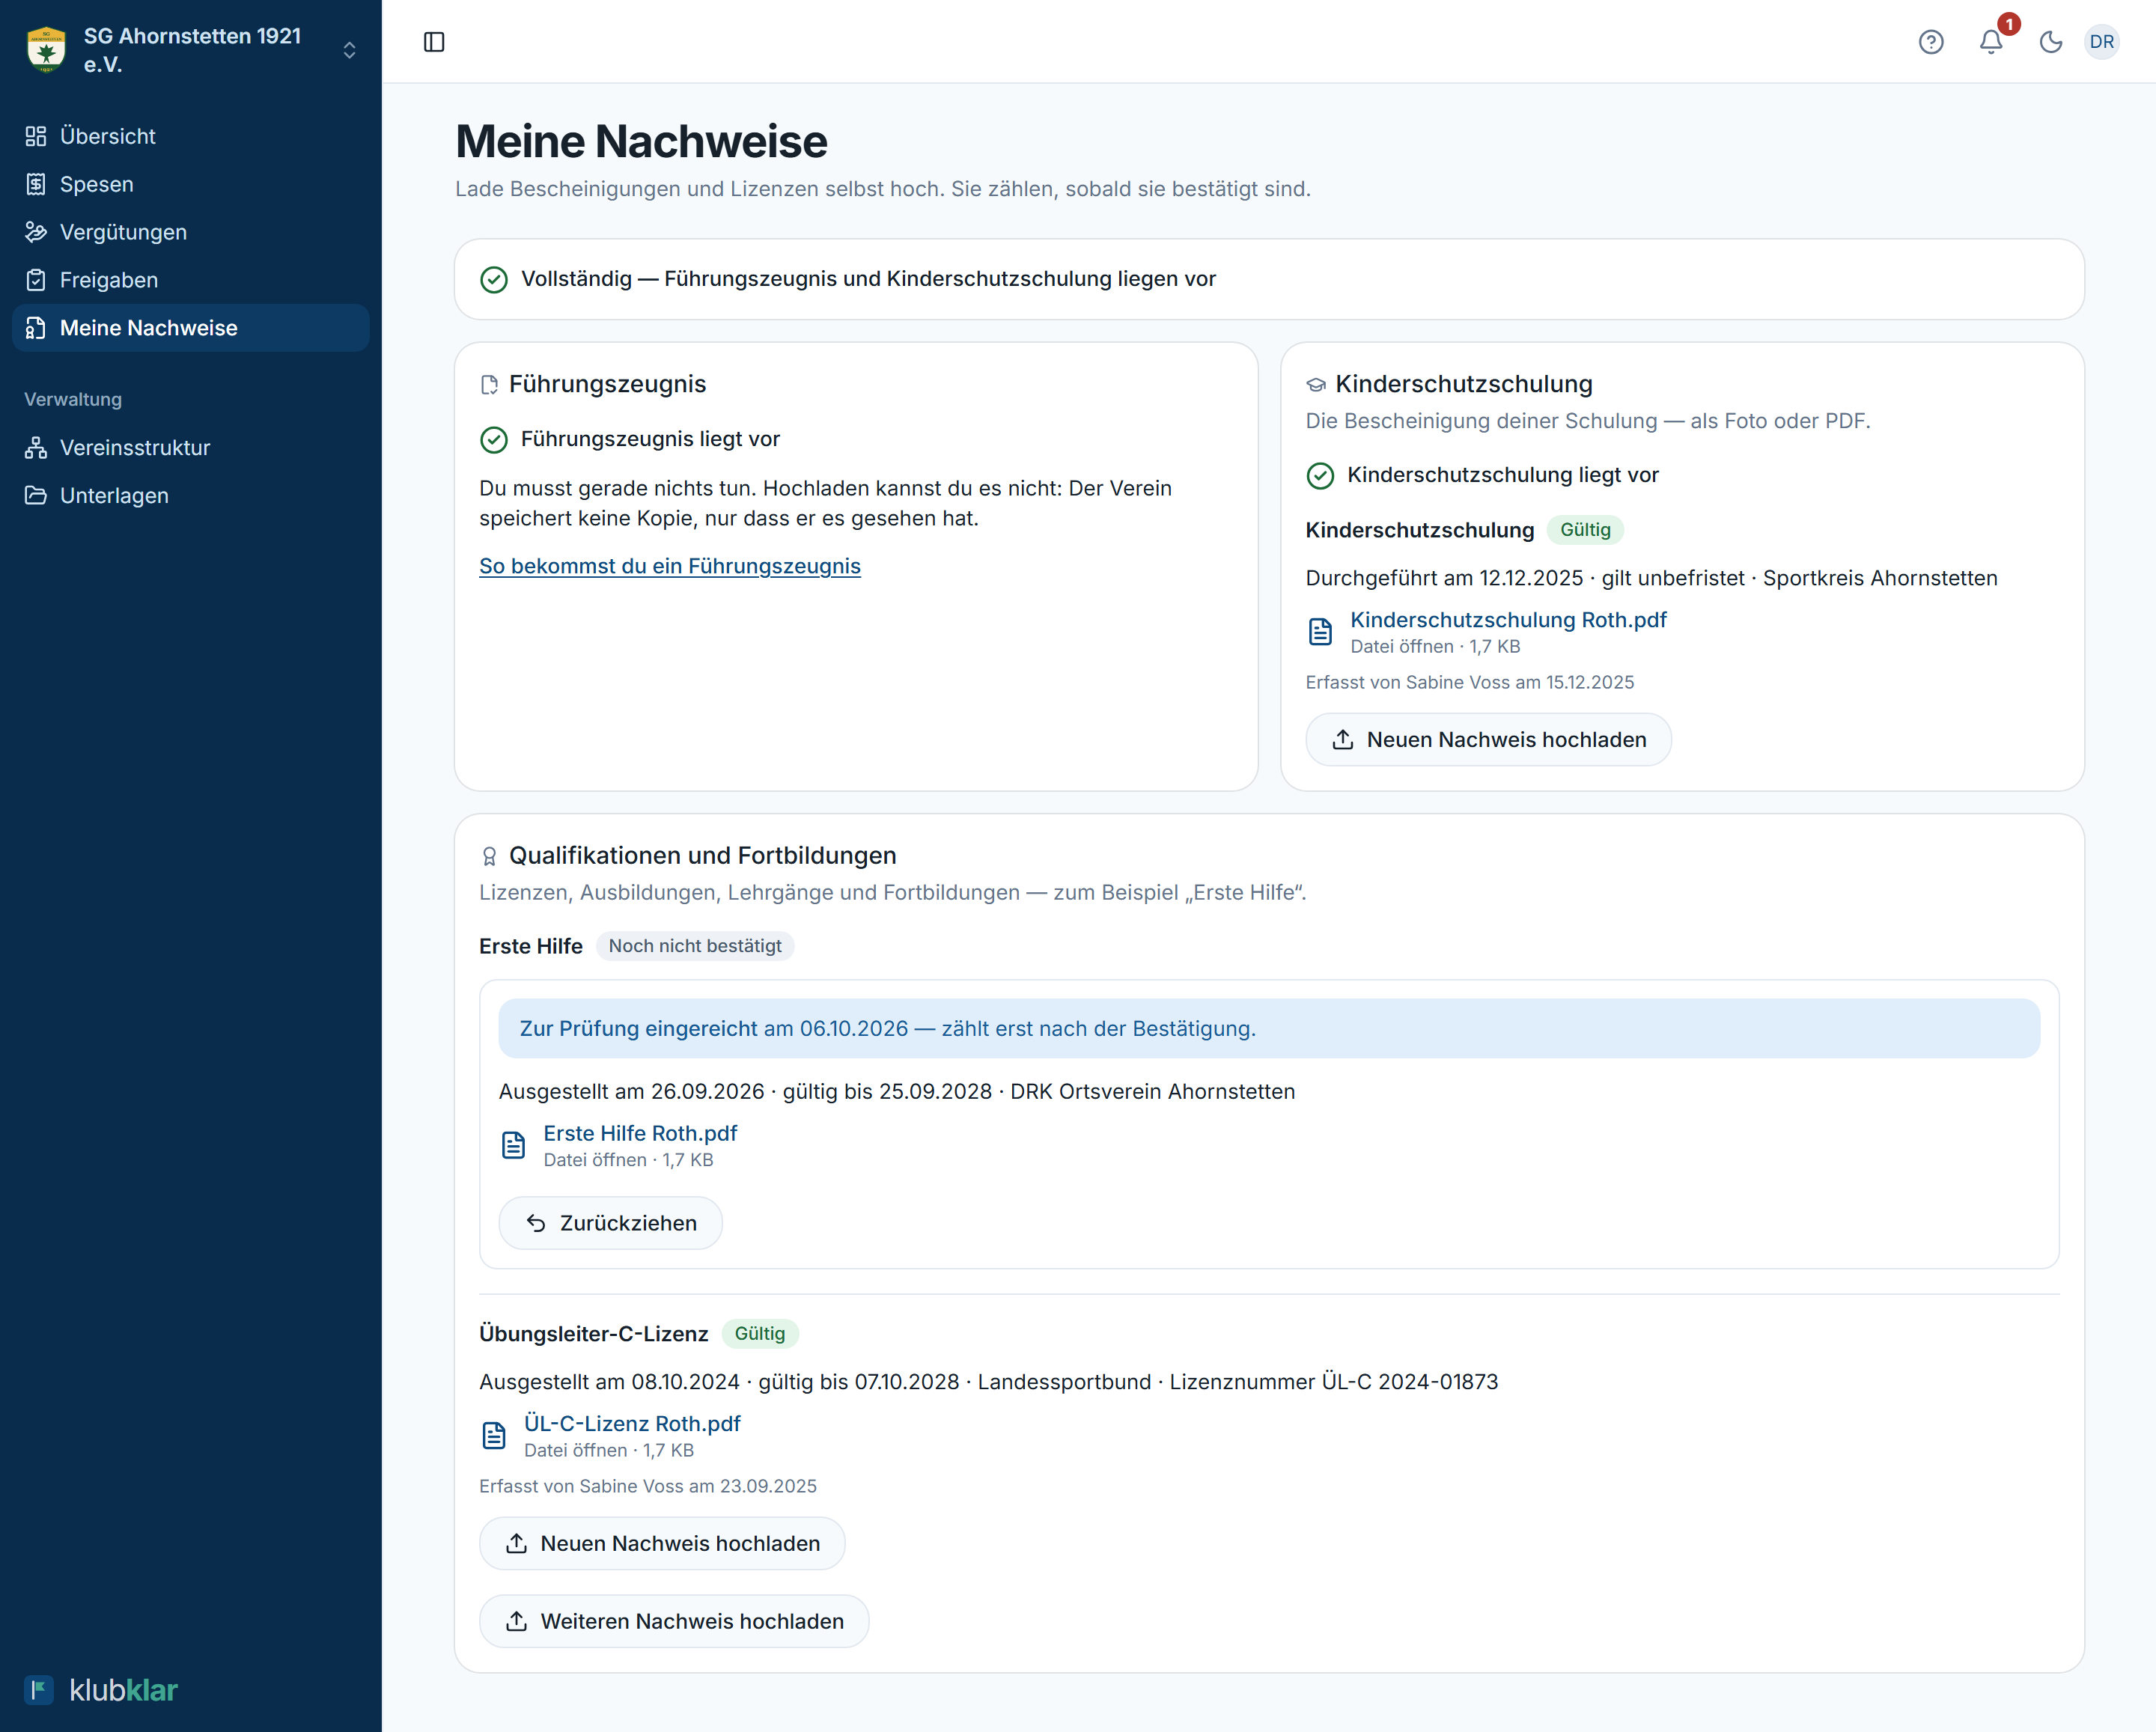Click the klubklar logo icon
Viewport: 2156px width, 1732px height.
38,1690
